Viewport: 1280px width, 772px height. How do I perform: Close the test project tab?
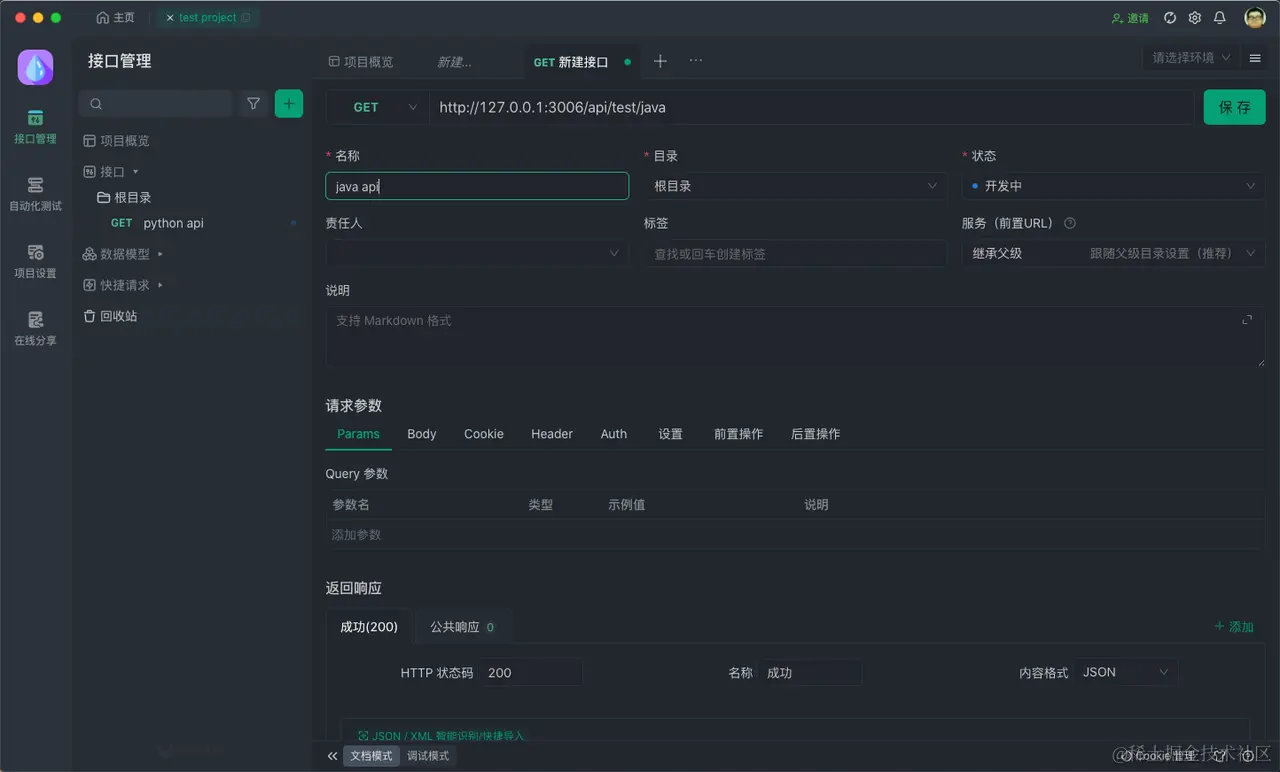[170, 18]
